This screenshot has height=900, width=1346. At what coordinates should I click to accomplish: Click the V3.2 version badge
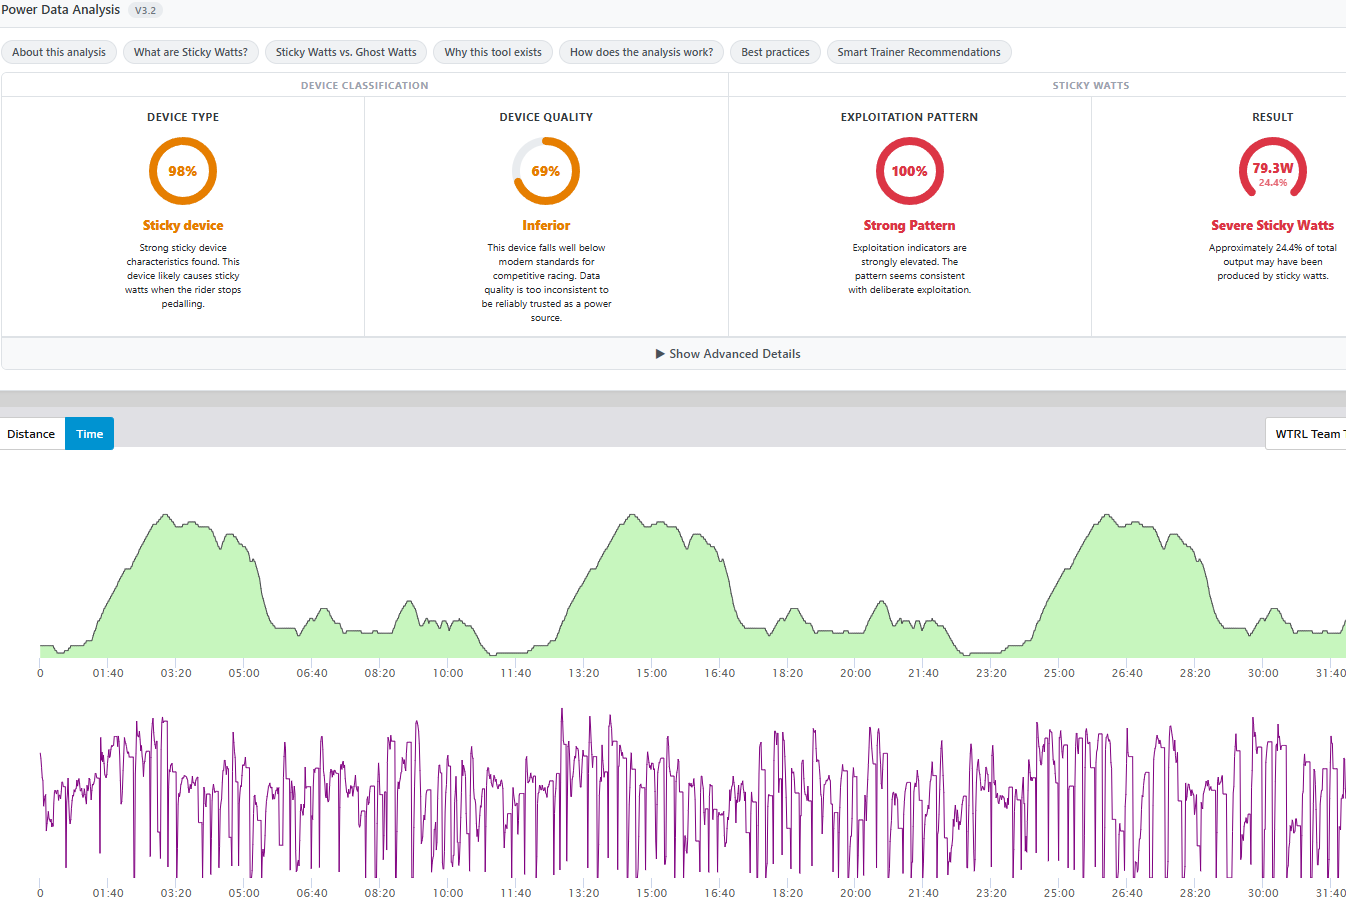coord(145,10)
